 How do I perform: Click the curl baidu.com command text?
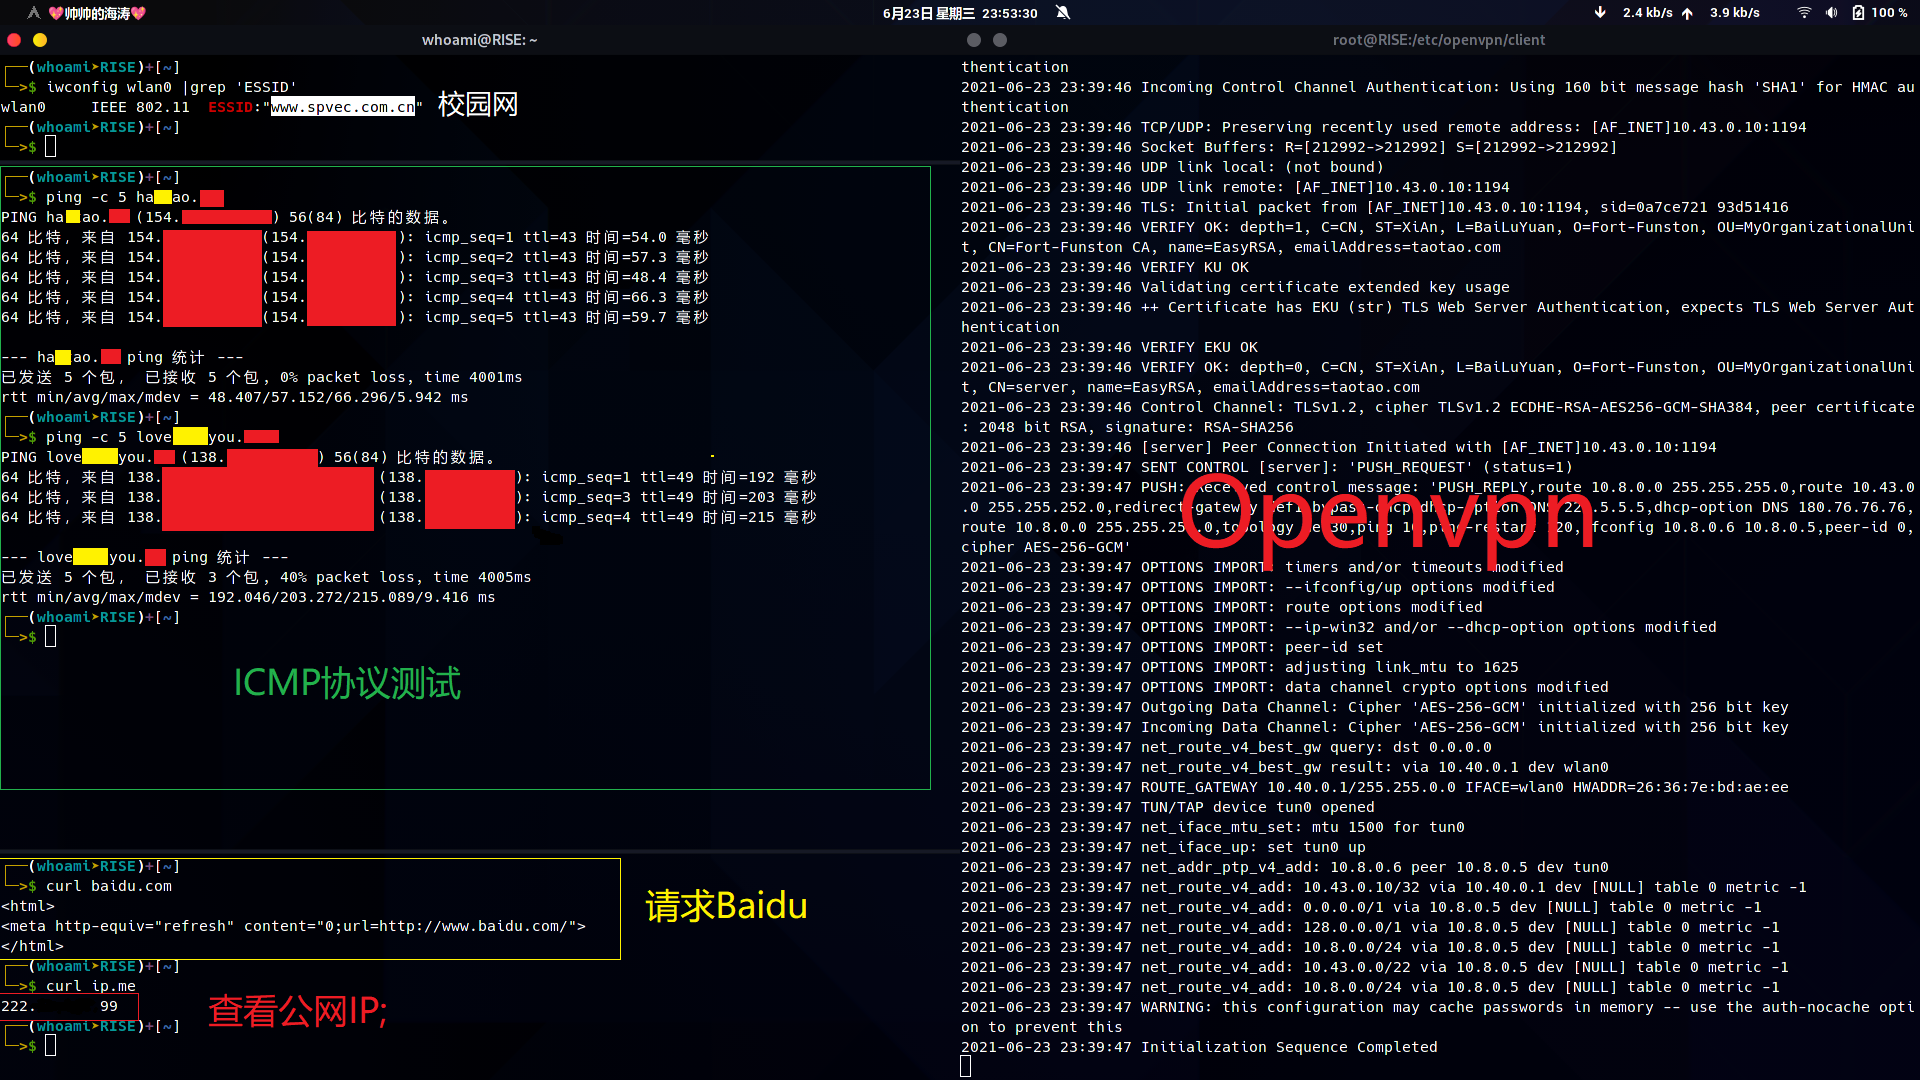(110, 886)
